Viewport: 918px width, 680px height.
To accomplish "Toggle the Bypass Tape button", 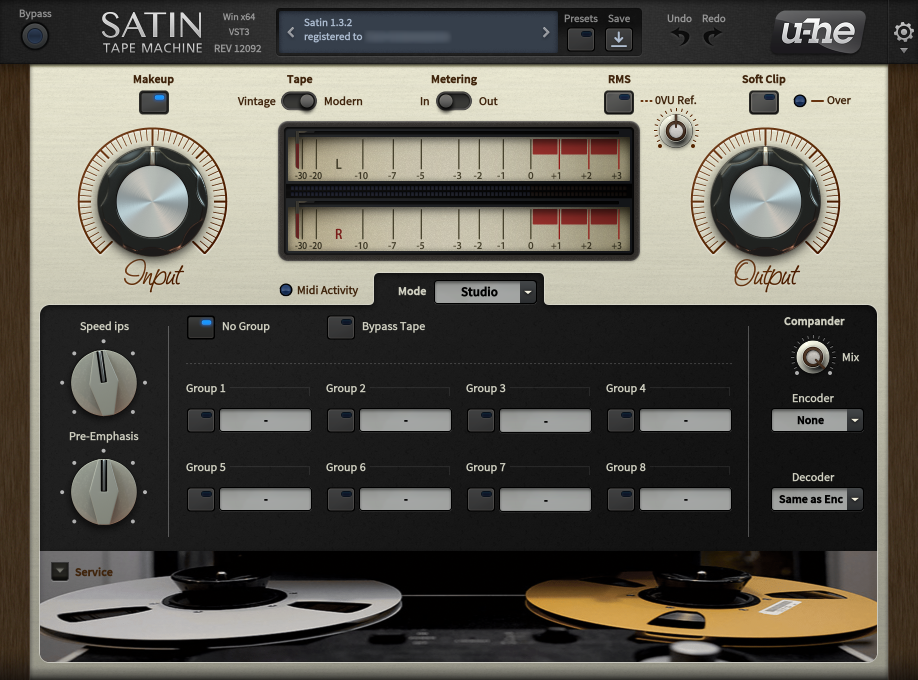I will point(341,327).
